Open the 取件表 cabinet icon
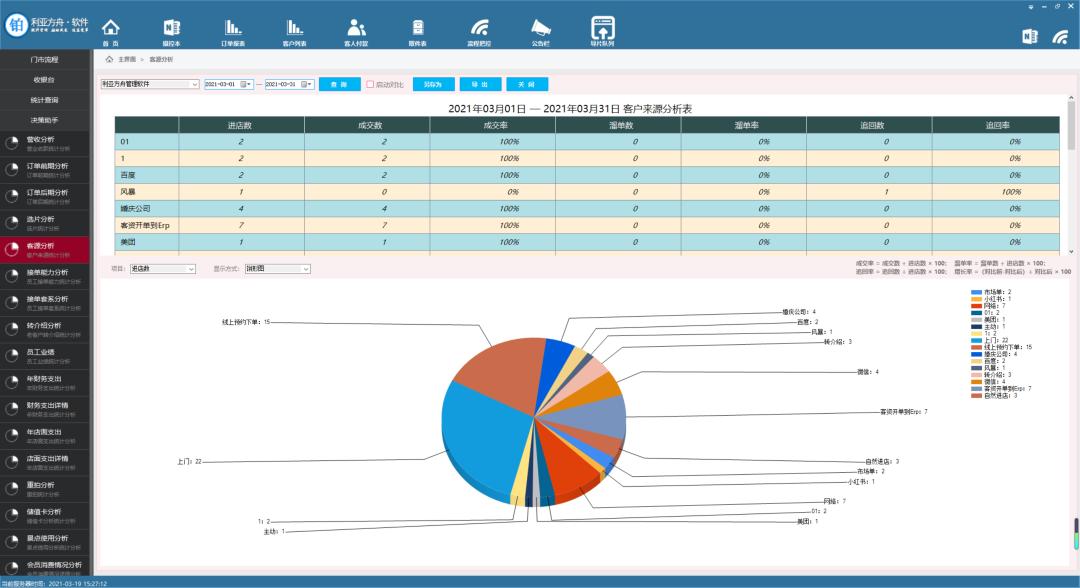 tap(417, 31)
